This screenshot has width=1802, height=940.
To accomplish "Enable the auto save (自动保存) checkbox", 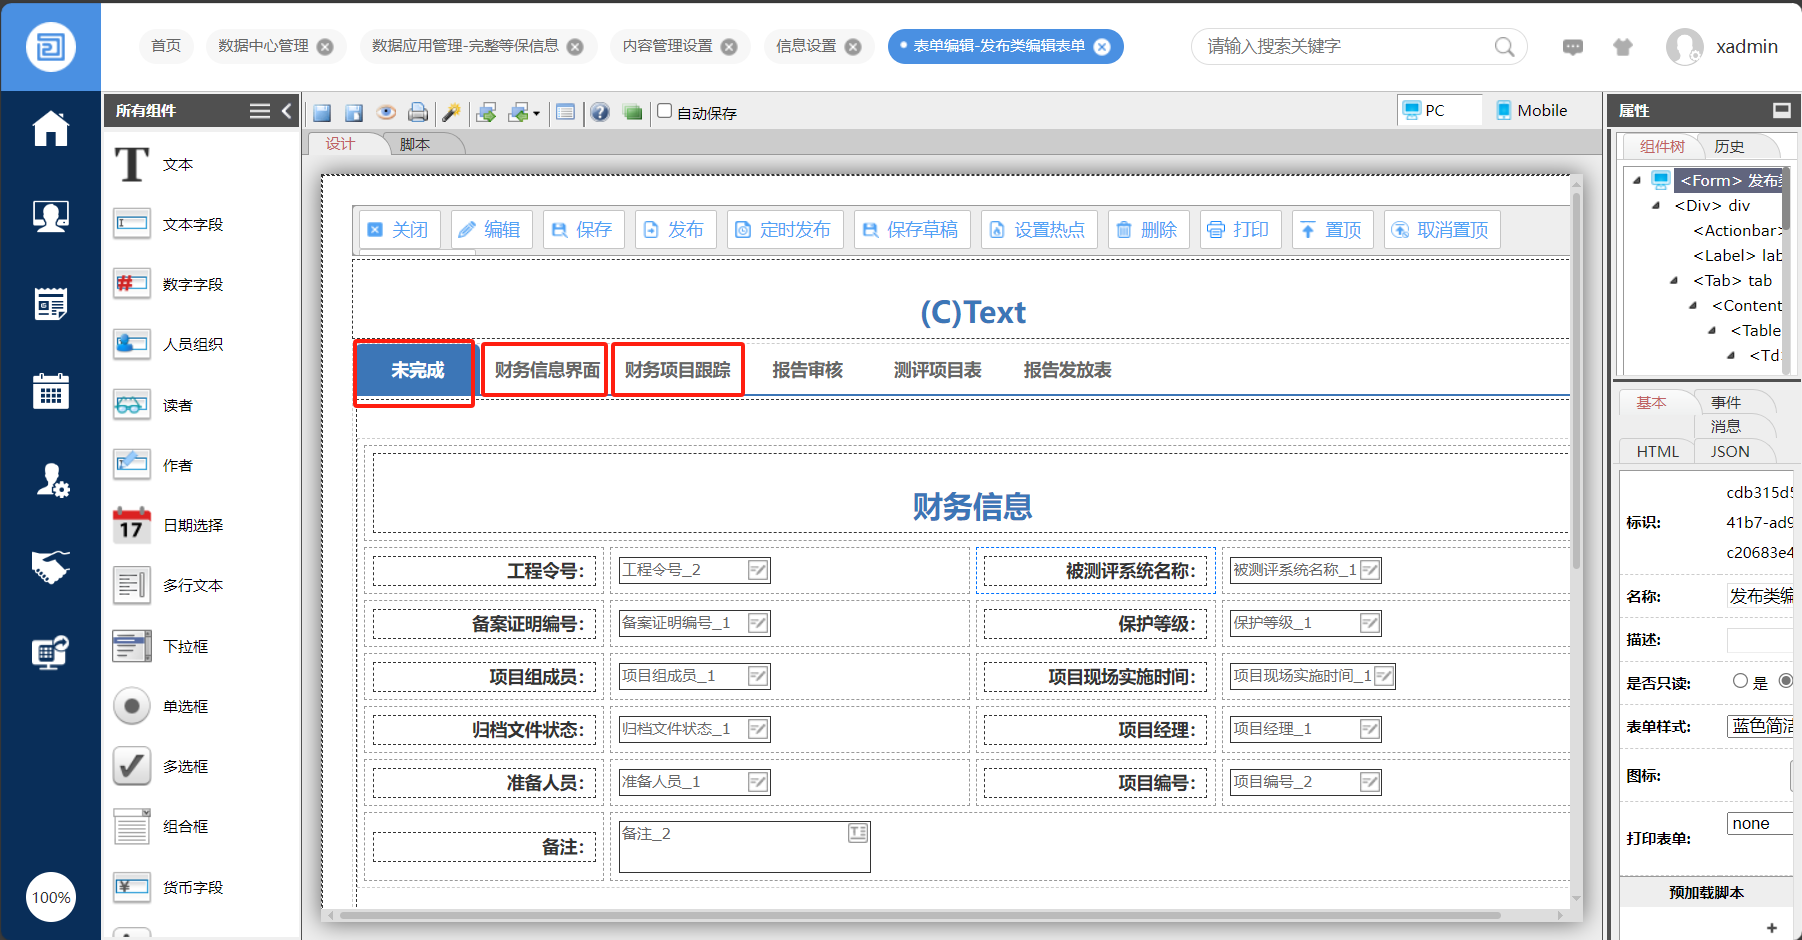I will pyautogui.click(x=665, y=111).
